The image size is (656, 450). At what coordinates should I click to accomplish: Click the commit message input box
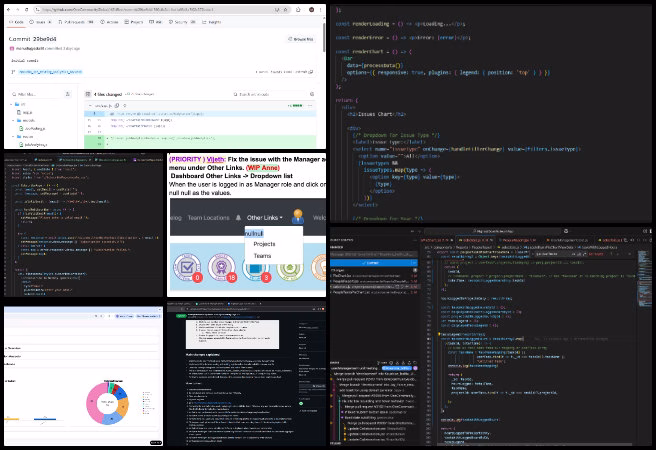tap(374, 254)
